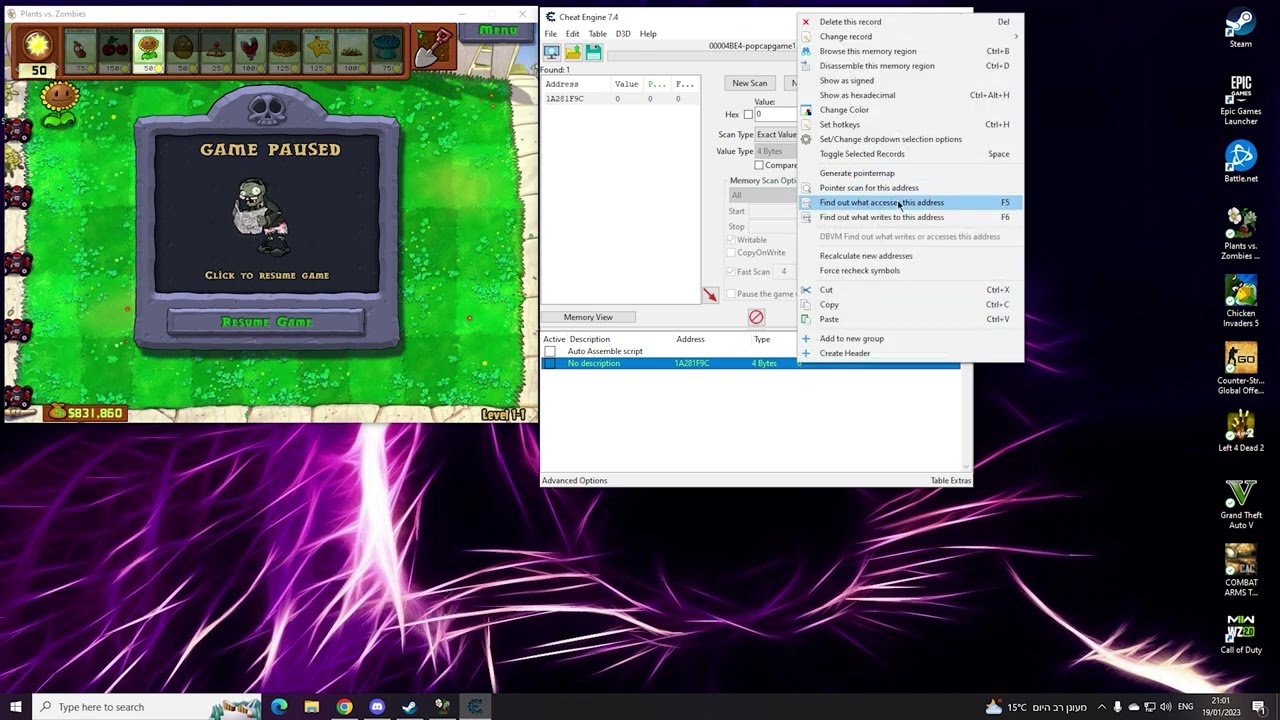Click the open folder icon in Cheat Engine toolbar

(573, 53)
